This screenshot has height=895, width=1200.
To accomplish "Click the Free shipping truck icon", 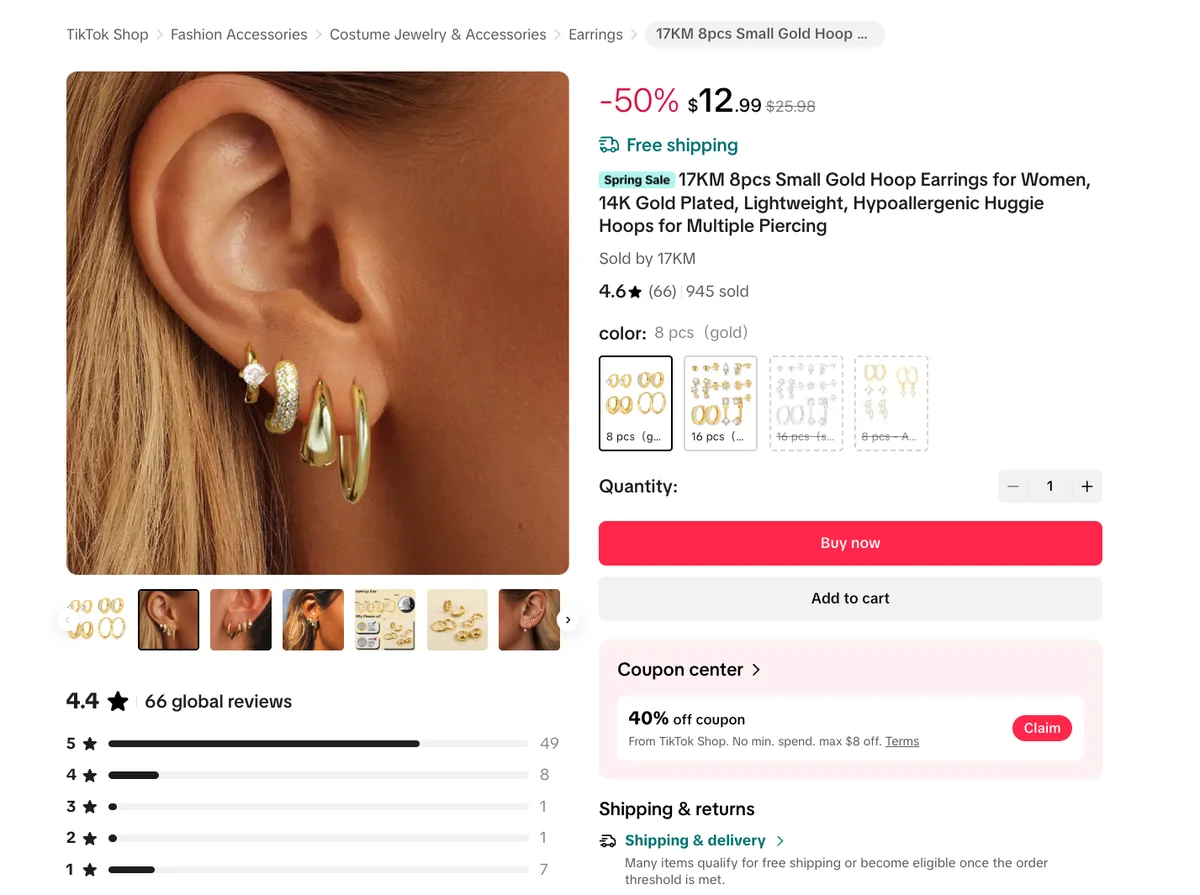I will [x=609, y=145].
